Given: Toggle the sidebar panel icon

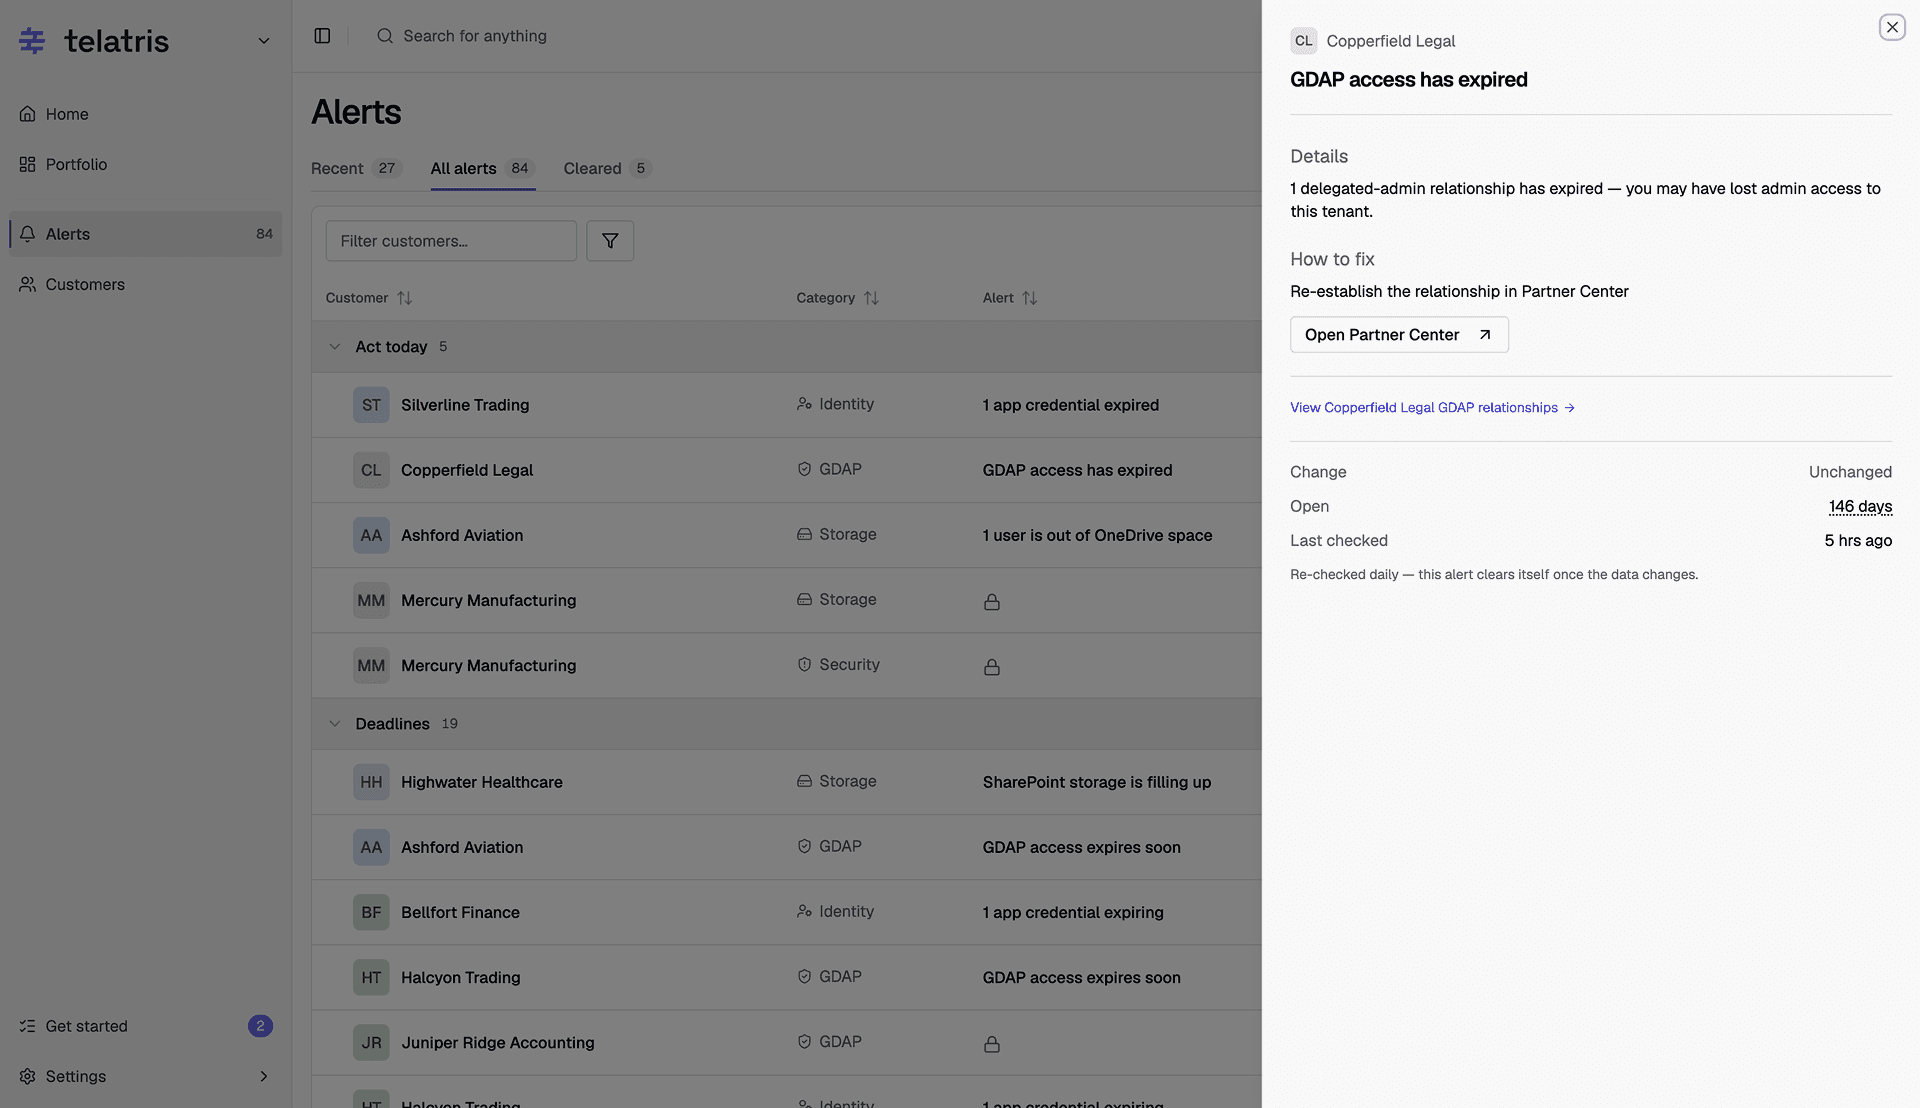Looking at the screenshot, I should coord(322,36).
